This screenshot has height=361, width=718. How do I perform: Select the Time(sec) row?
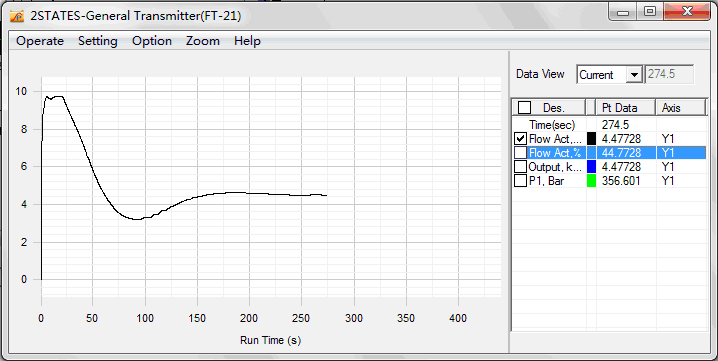(x=609, y=125)
